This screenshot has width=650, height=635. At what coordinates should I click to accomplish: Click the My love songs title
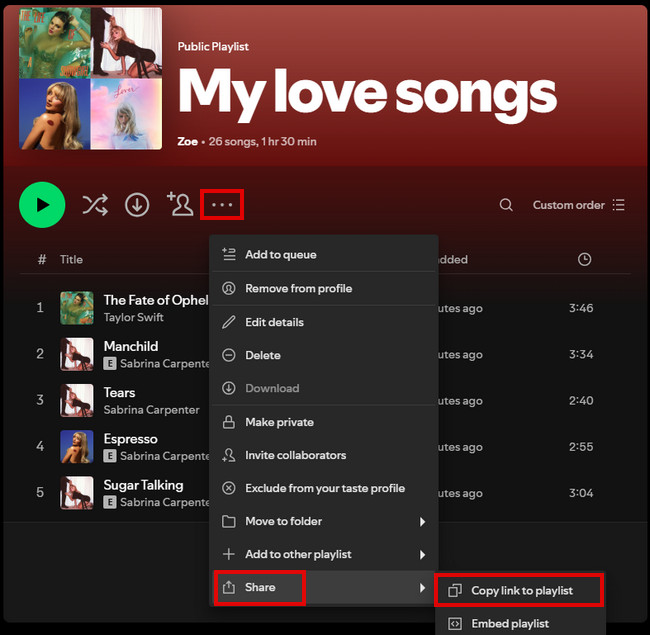pos(368,94)
